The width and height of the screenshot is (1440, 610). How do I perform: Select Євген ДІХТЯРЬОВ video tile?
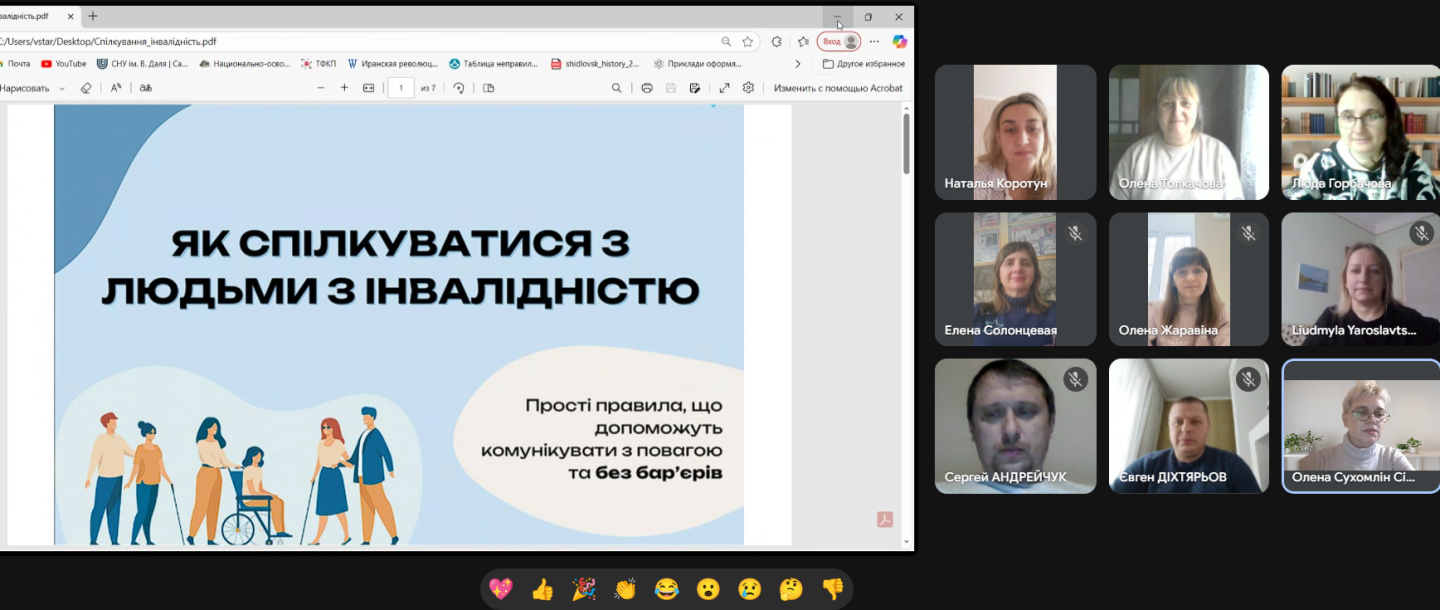point(1189,426)
